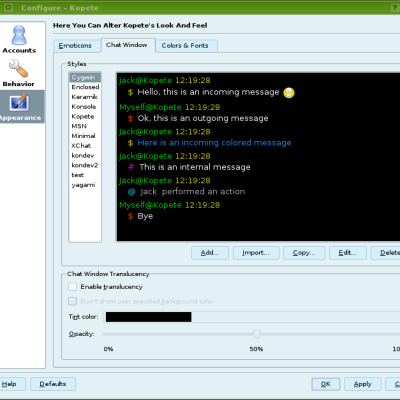This screenshot has height=400, width=400.
Task: Click the window menu icon in title bar
Action: 8,7
